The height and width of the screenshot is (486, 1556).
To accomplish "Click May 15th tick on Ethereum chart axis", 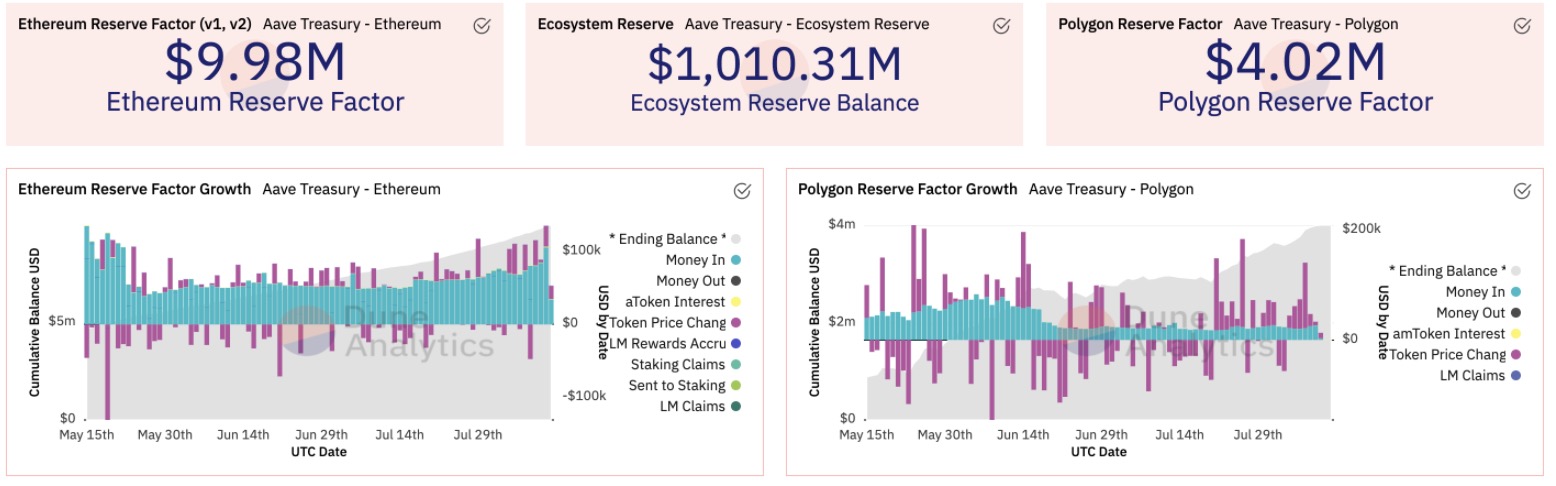I will tap(87, 435).
